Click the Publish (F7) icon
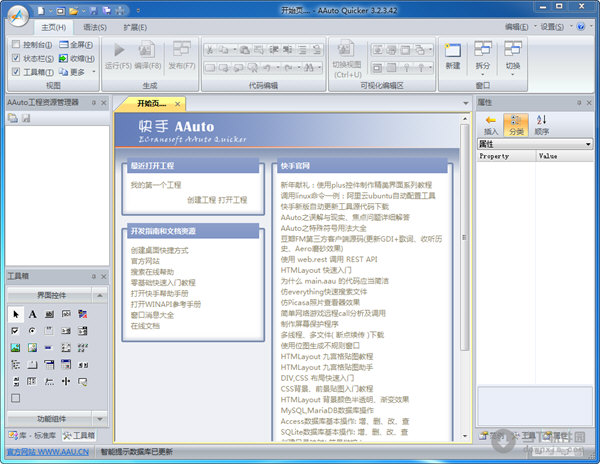This screenshot has width=600, height=464. tap(182, 50)
